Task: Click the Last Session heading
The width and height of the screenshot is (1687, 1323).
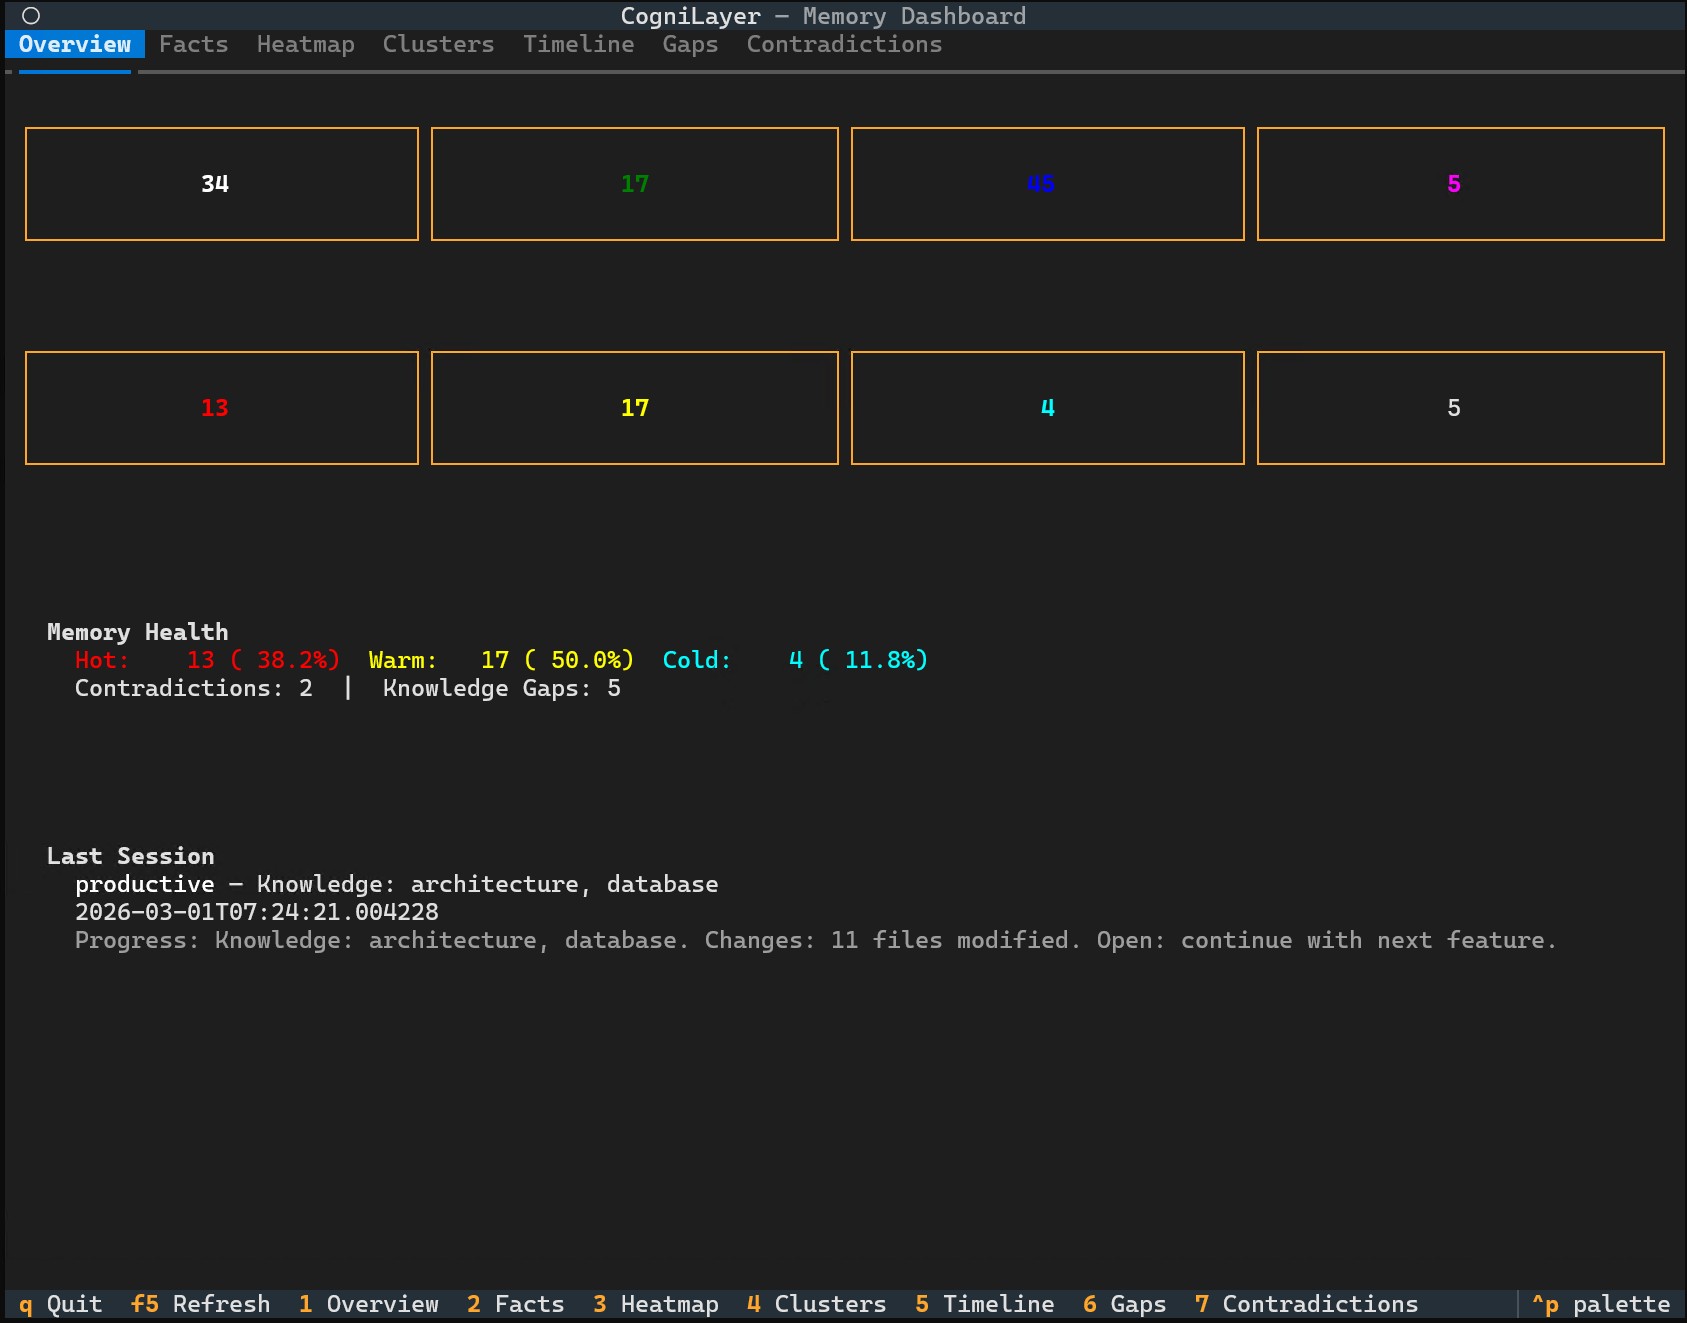Action: (131, 856)
